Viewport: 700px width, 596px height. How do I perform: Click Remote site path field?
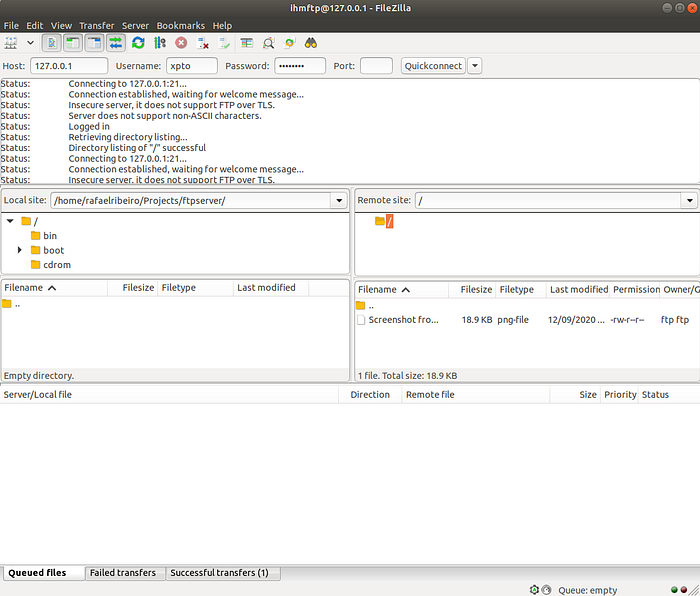click(x=548, y=200)
